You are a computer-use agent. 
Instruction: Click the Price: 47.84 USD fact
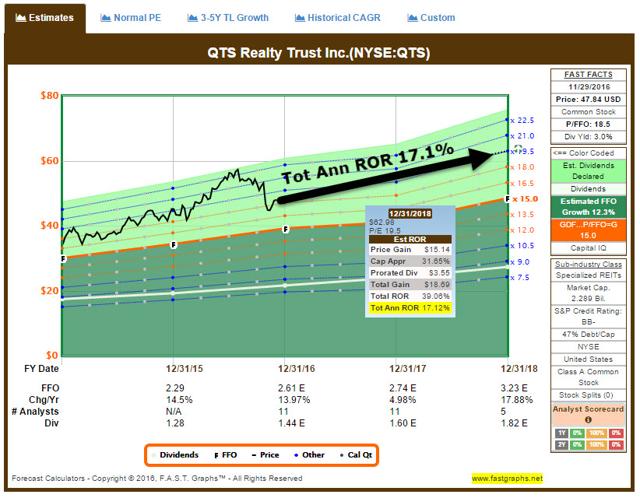(588, 99)
